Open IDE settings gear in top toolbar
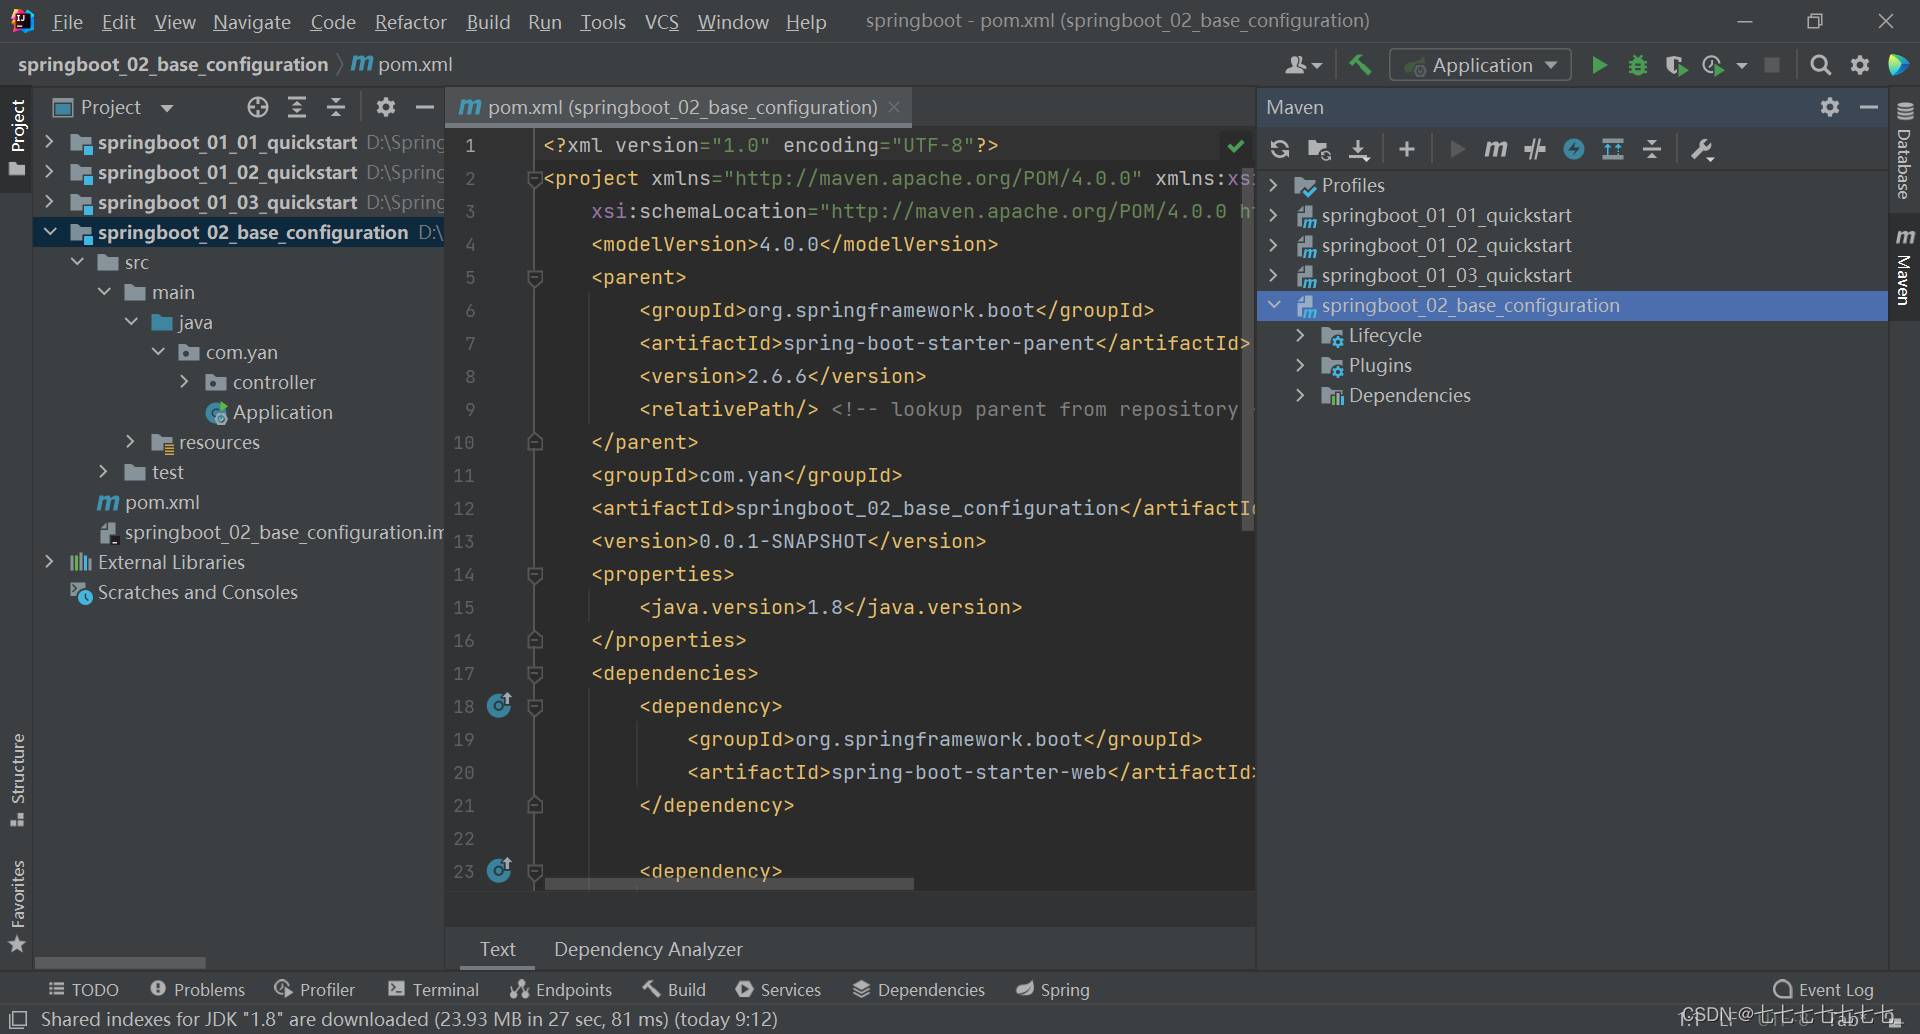 tap(1860, 65)
